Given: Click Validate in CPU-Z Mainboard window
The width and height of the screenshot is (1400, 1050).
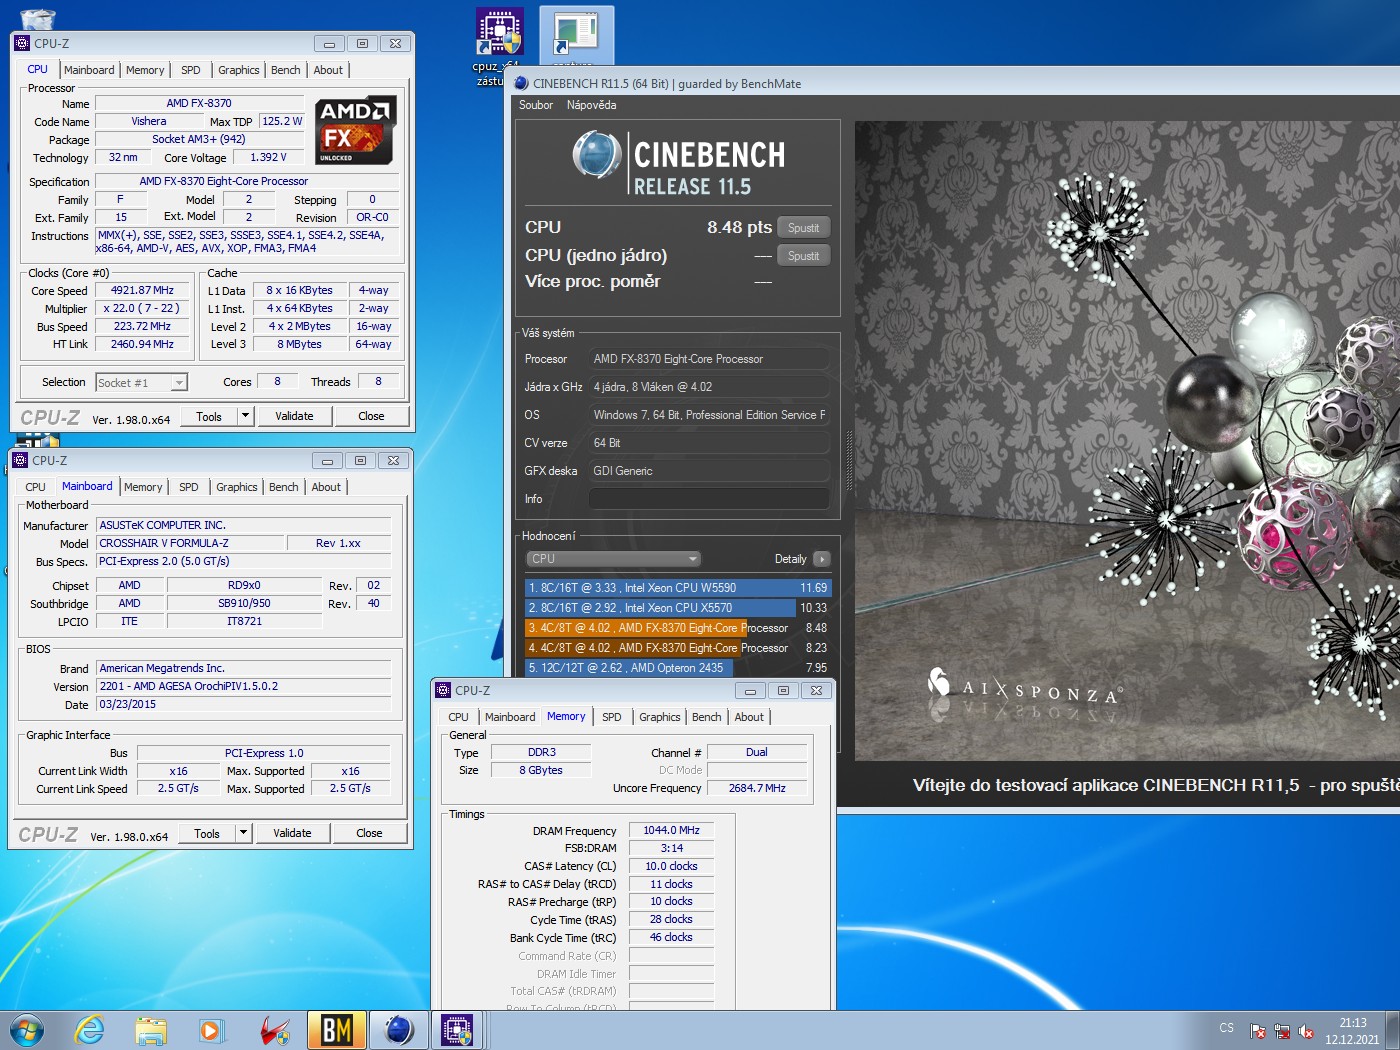Looking at the screenshot, I should 292,833.
